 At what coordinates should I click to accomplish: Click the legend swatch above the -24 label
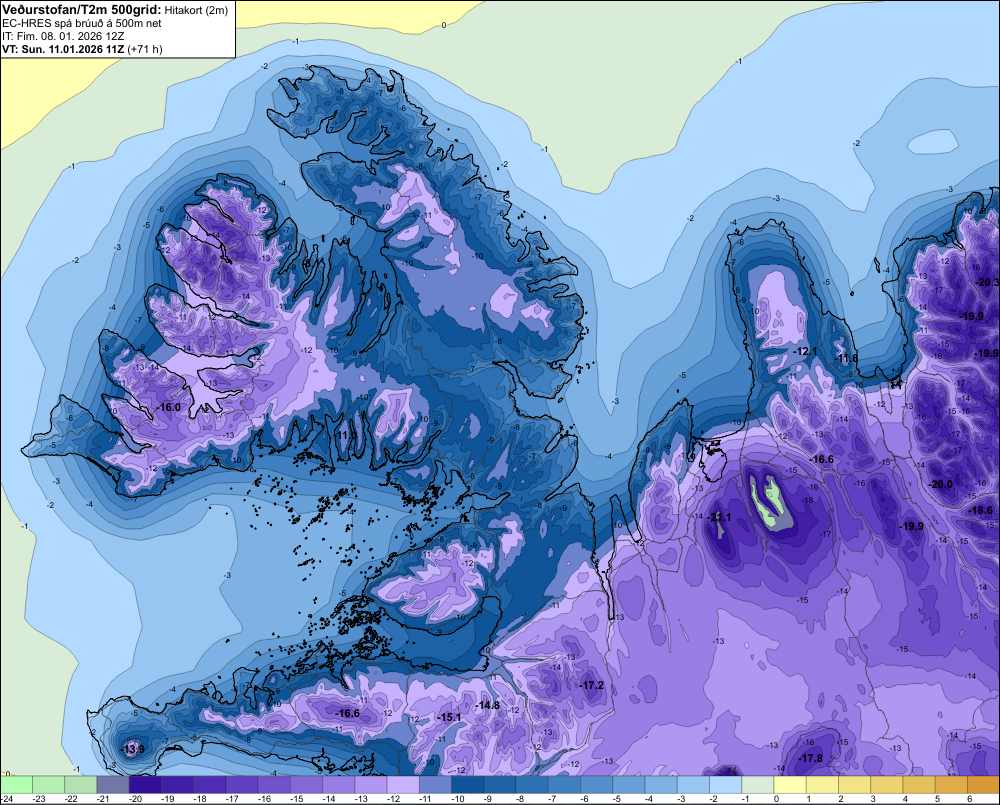click(16, 785)
